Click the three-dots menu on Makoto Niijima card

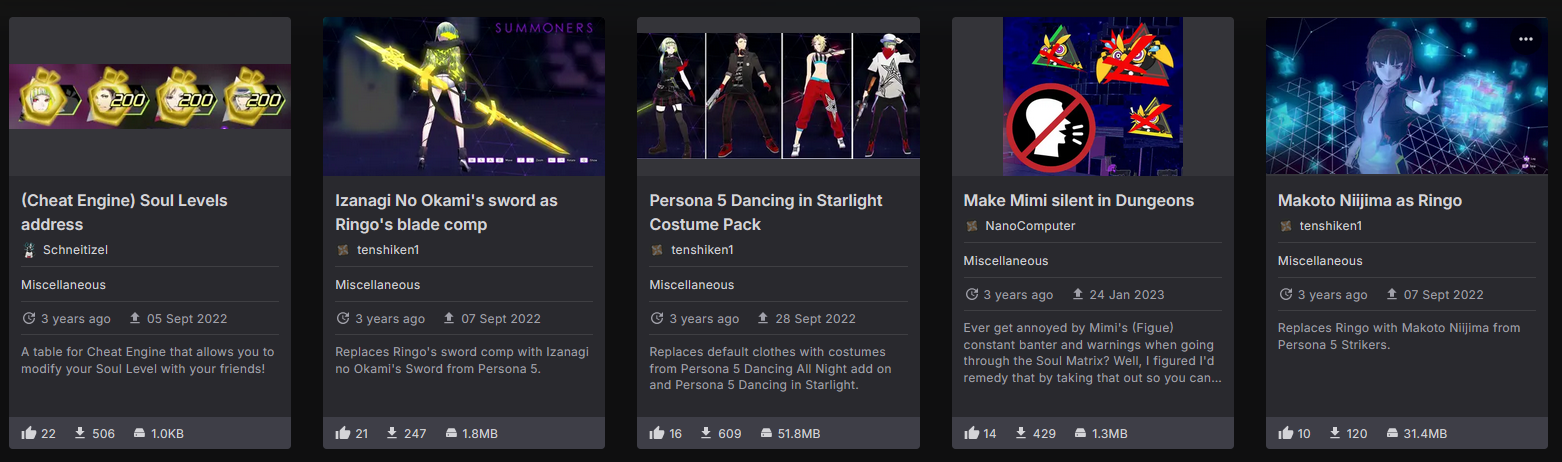click(1525, 39)
